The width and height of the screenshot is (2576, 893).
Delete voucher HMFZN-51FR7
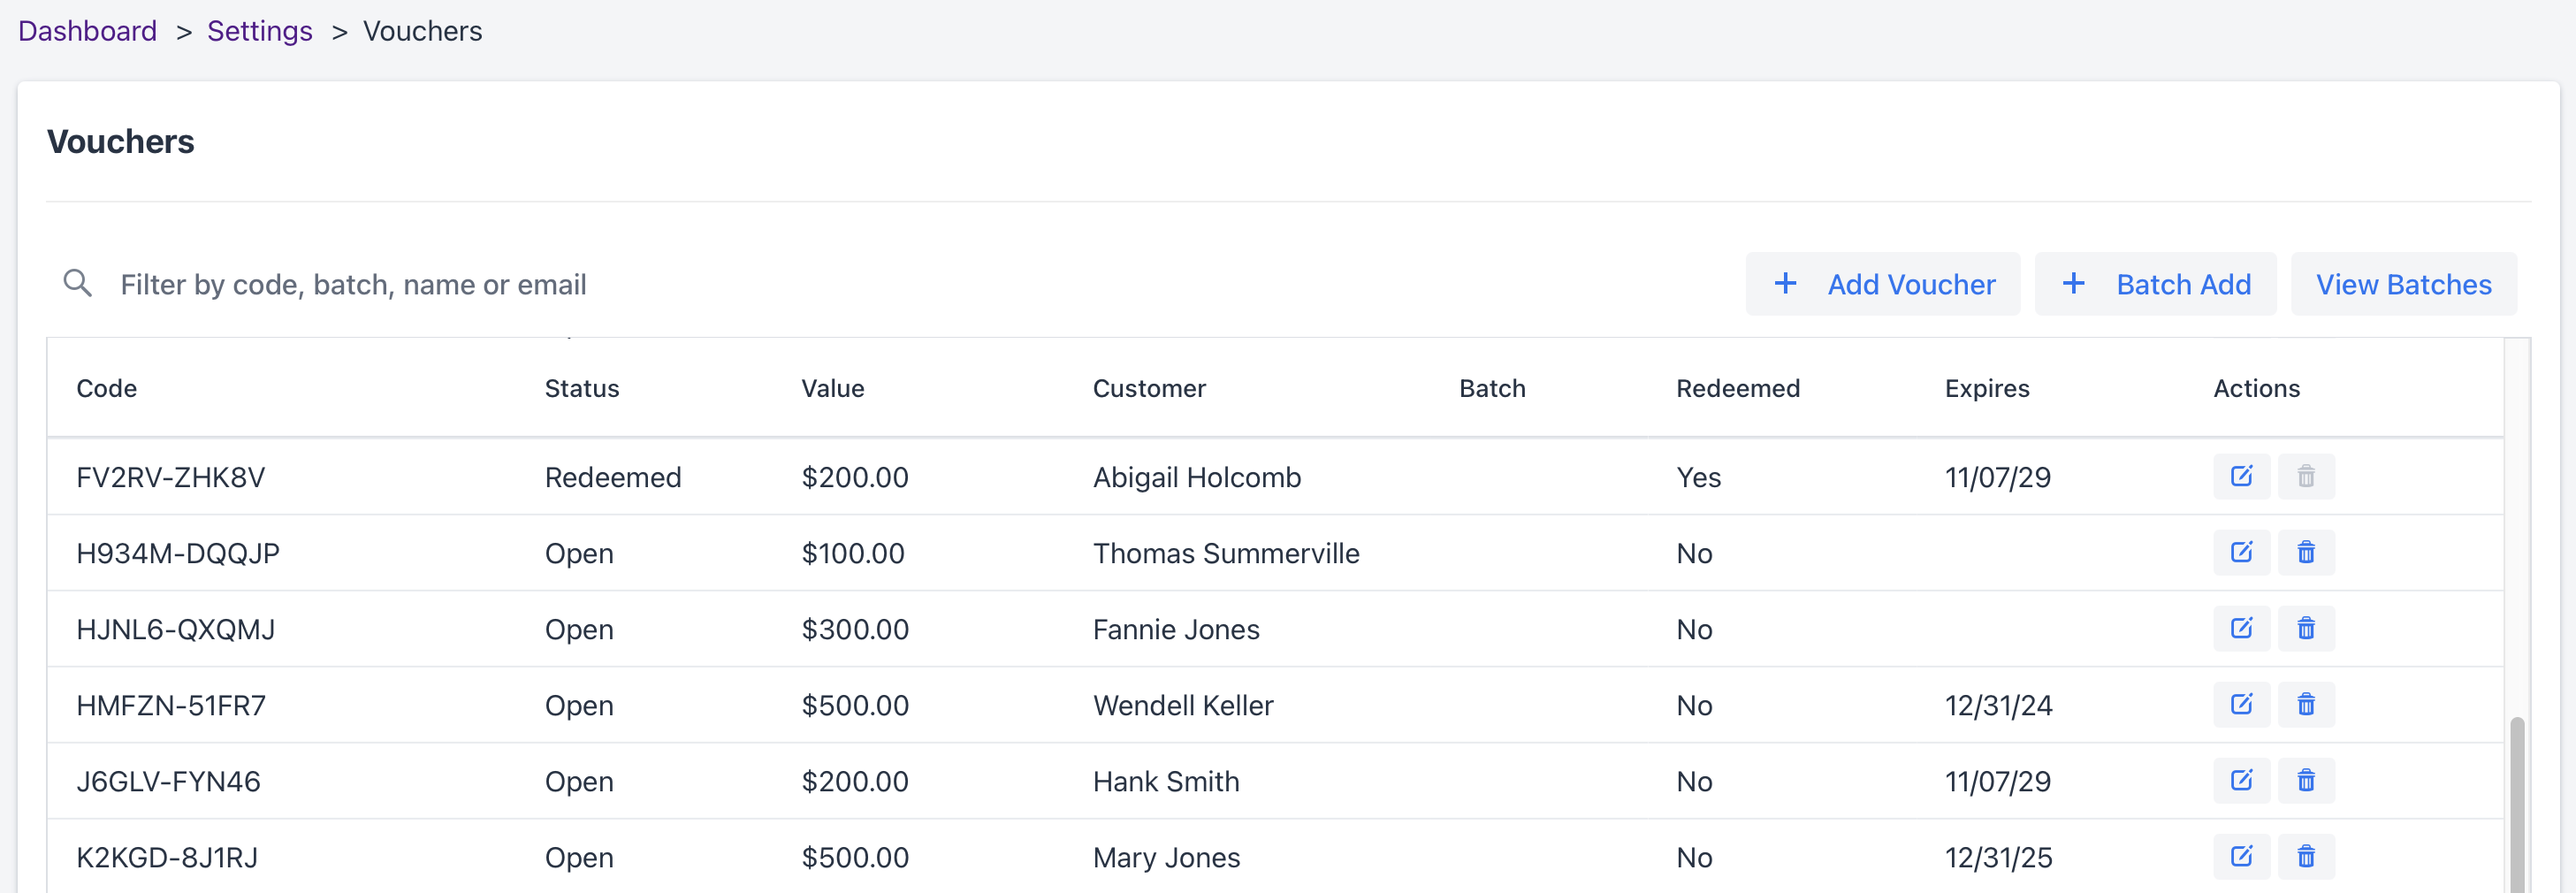2306,704
